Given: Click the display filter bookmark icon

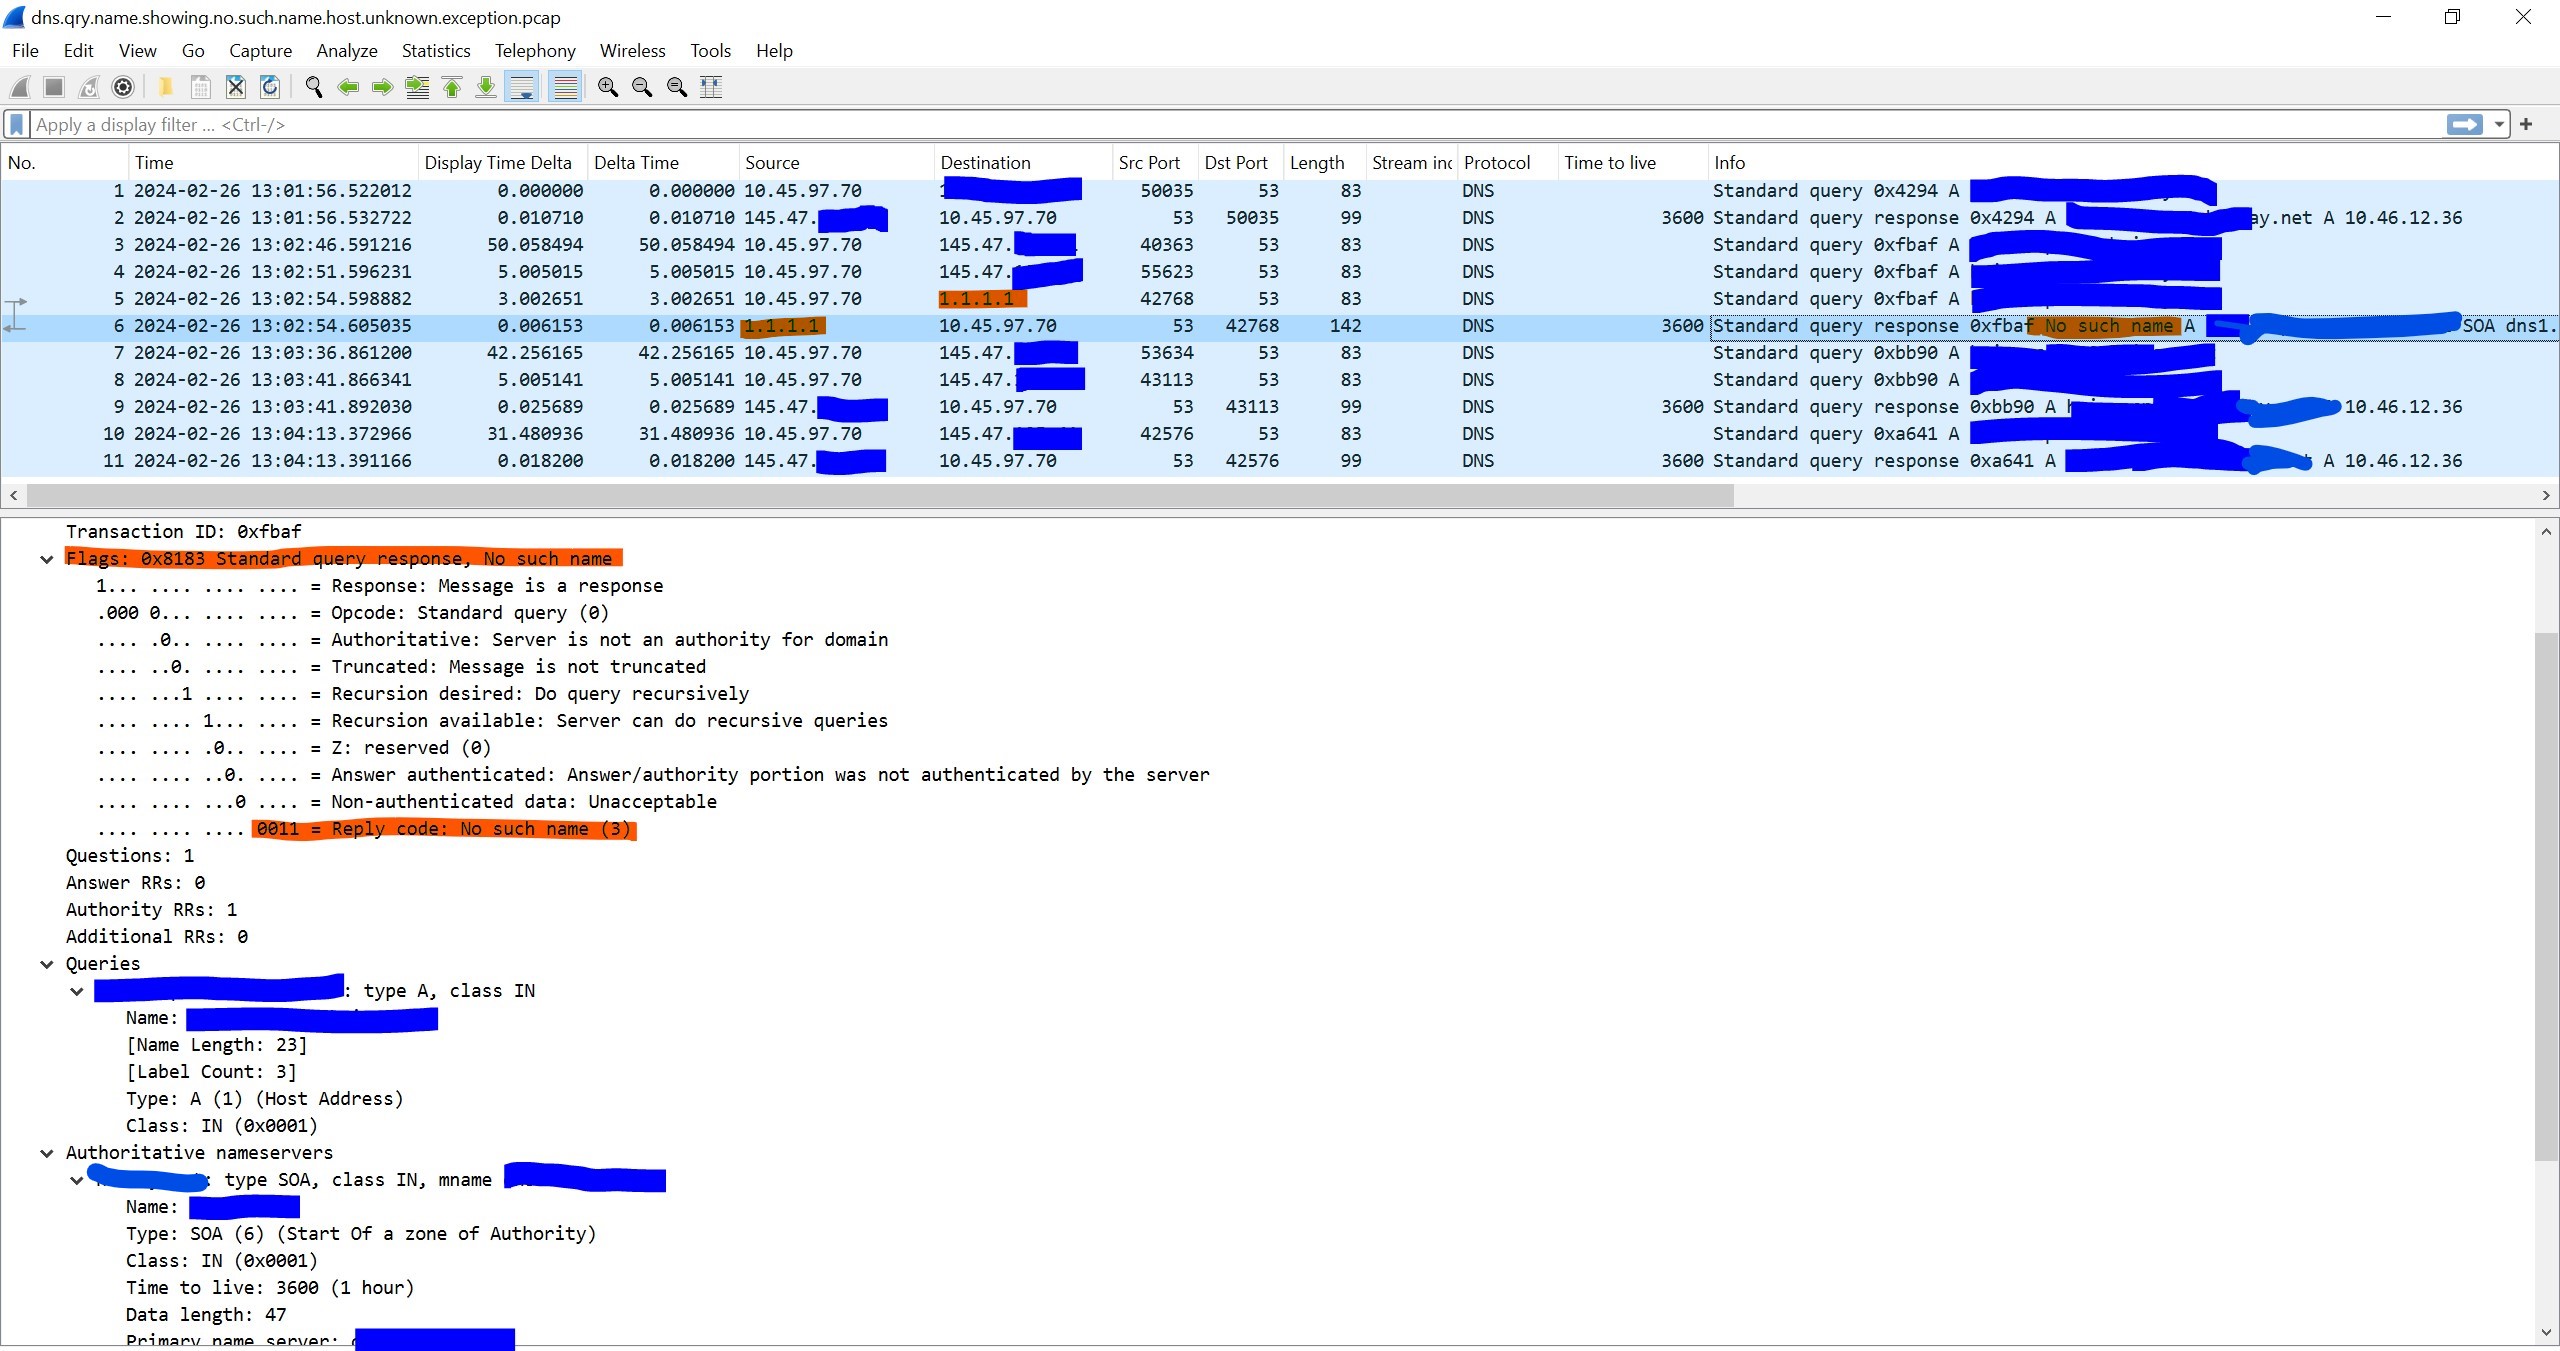Looking at the screenshot, I should [17, 124].
